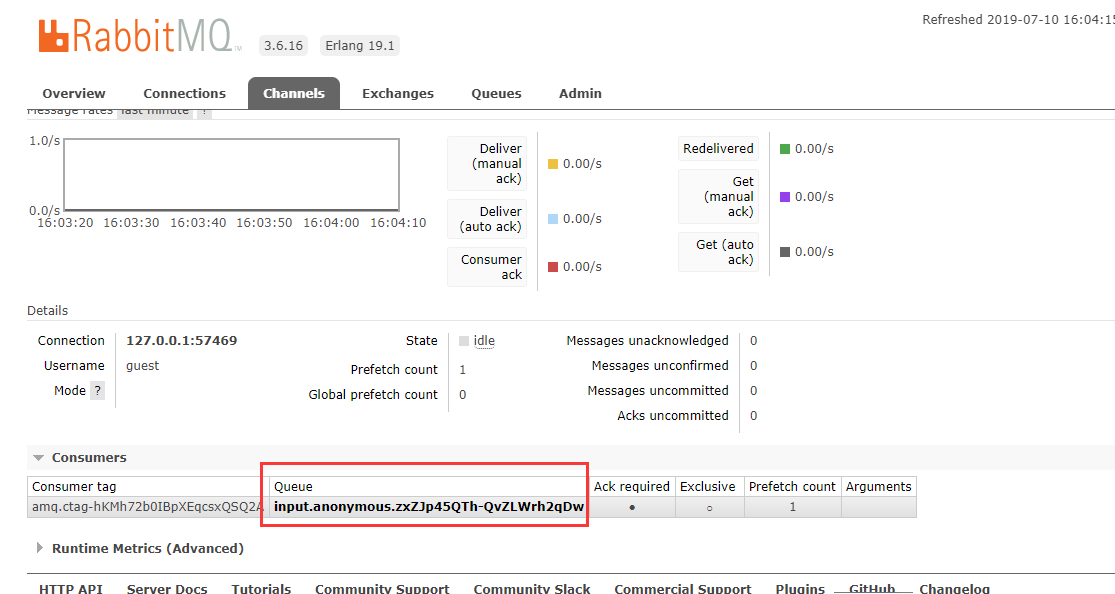This screenshot has width=1115, height=594.
Task: Open the Admin tab
Action: click(580, 93)
